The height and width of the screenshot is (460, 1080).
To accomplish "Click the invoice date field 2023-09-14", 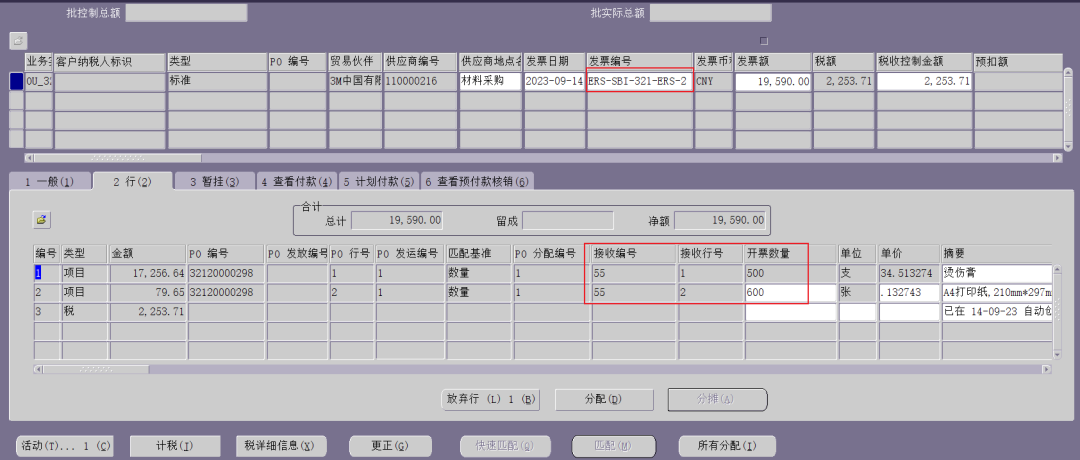I will tap(554, 81).
